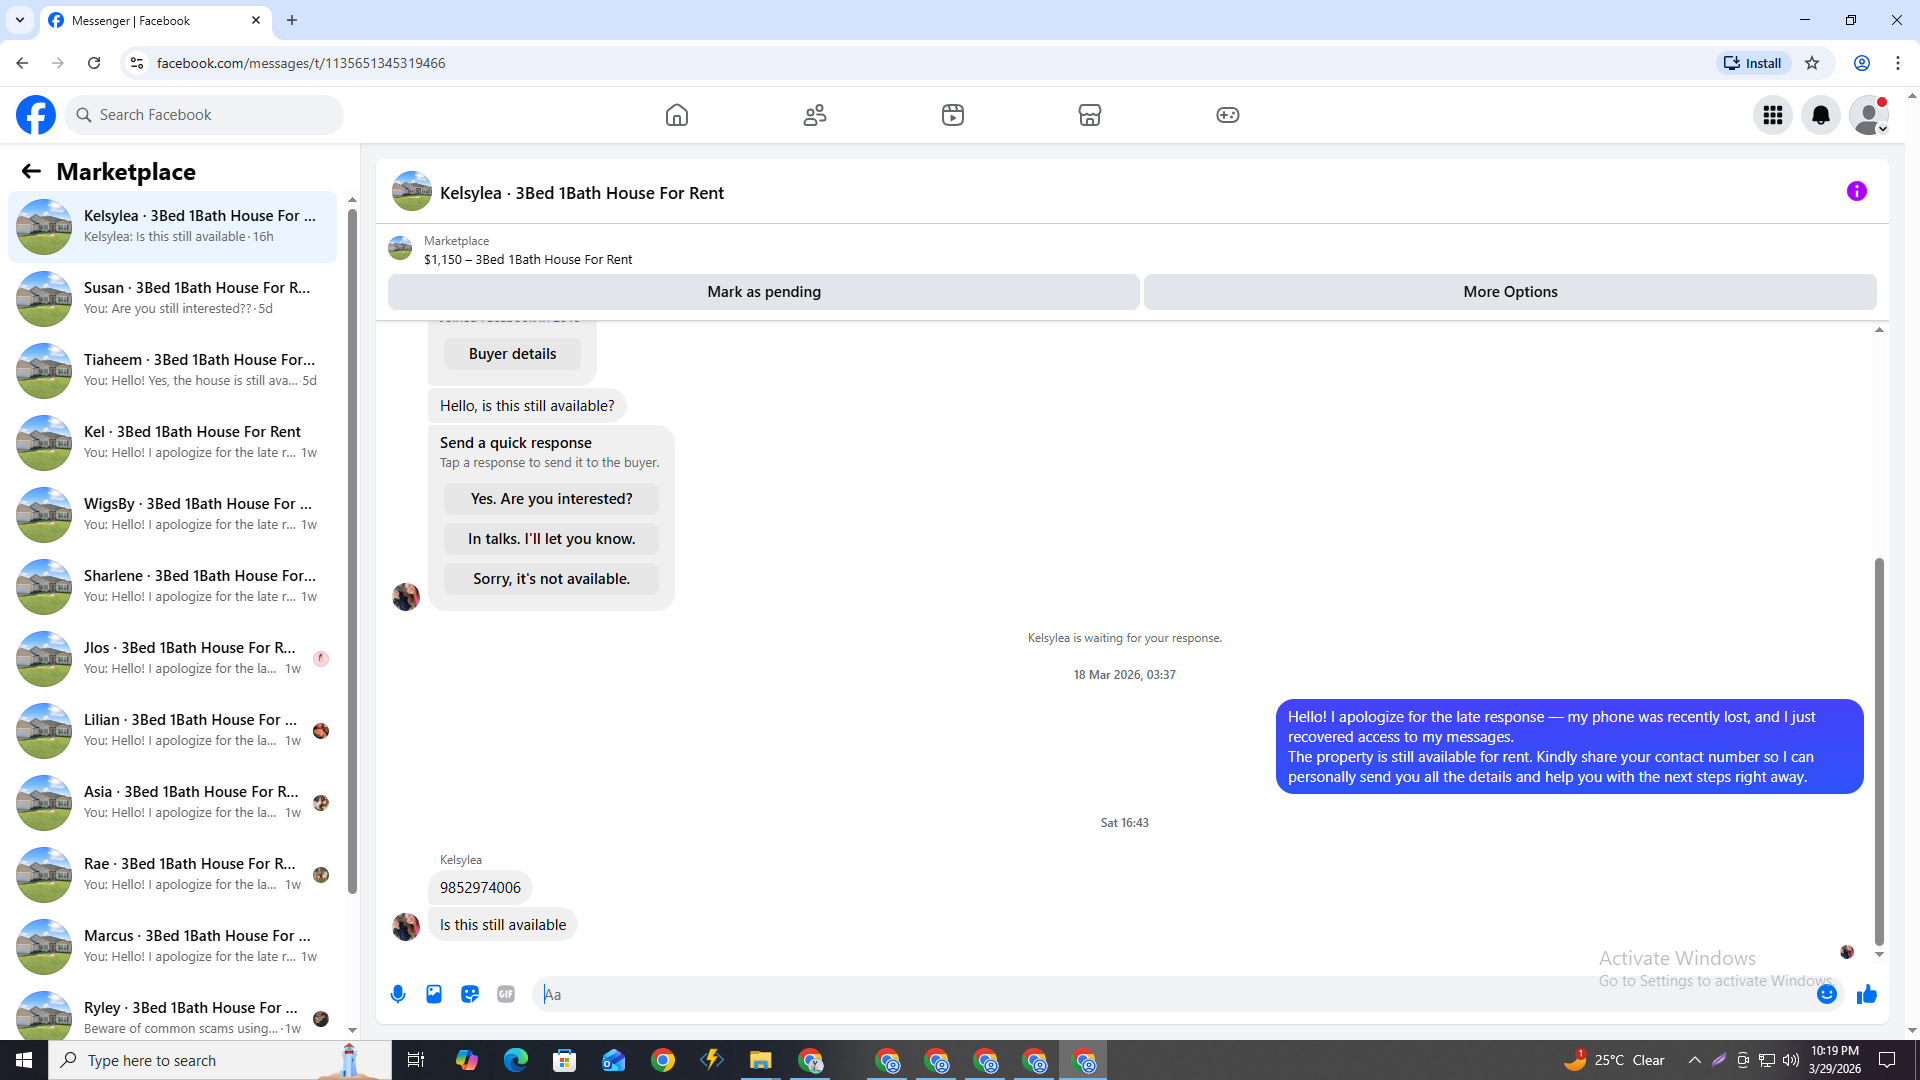Open Jlos conversation in chat list
The image size is (1920, 1080).
173,659
